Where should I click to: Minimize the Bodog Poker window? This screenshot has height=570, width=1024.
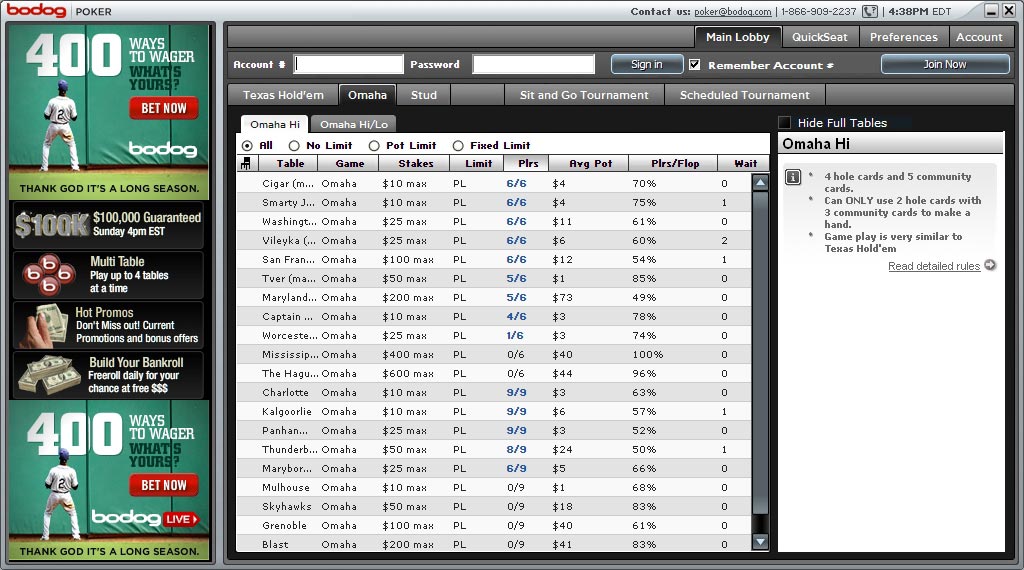coord(991,11)
